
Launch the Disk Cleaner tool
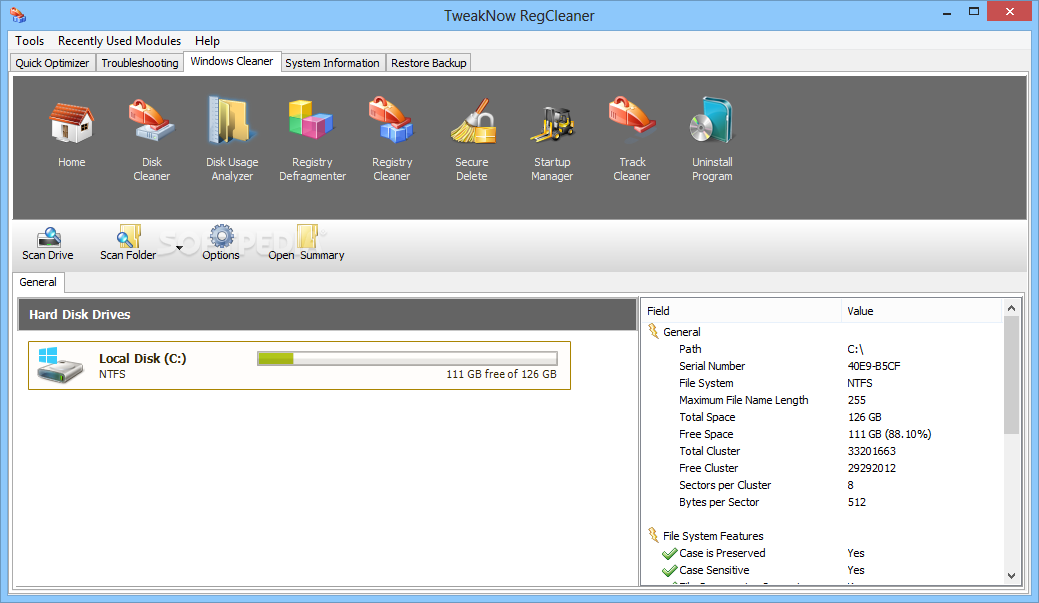pos(151,121)
